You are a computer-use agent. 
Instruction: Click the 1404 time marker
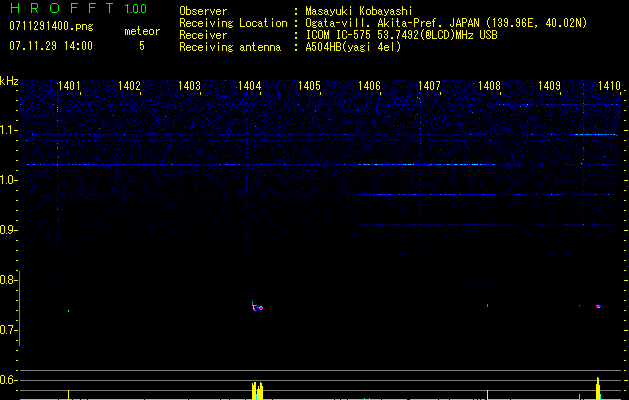click(x=249, y=86)
